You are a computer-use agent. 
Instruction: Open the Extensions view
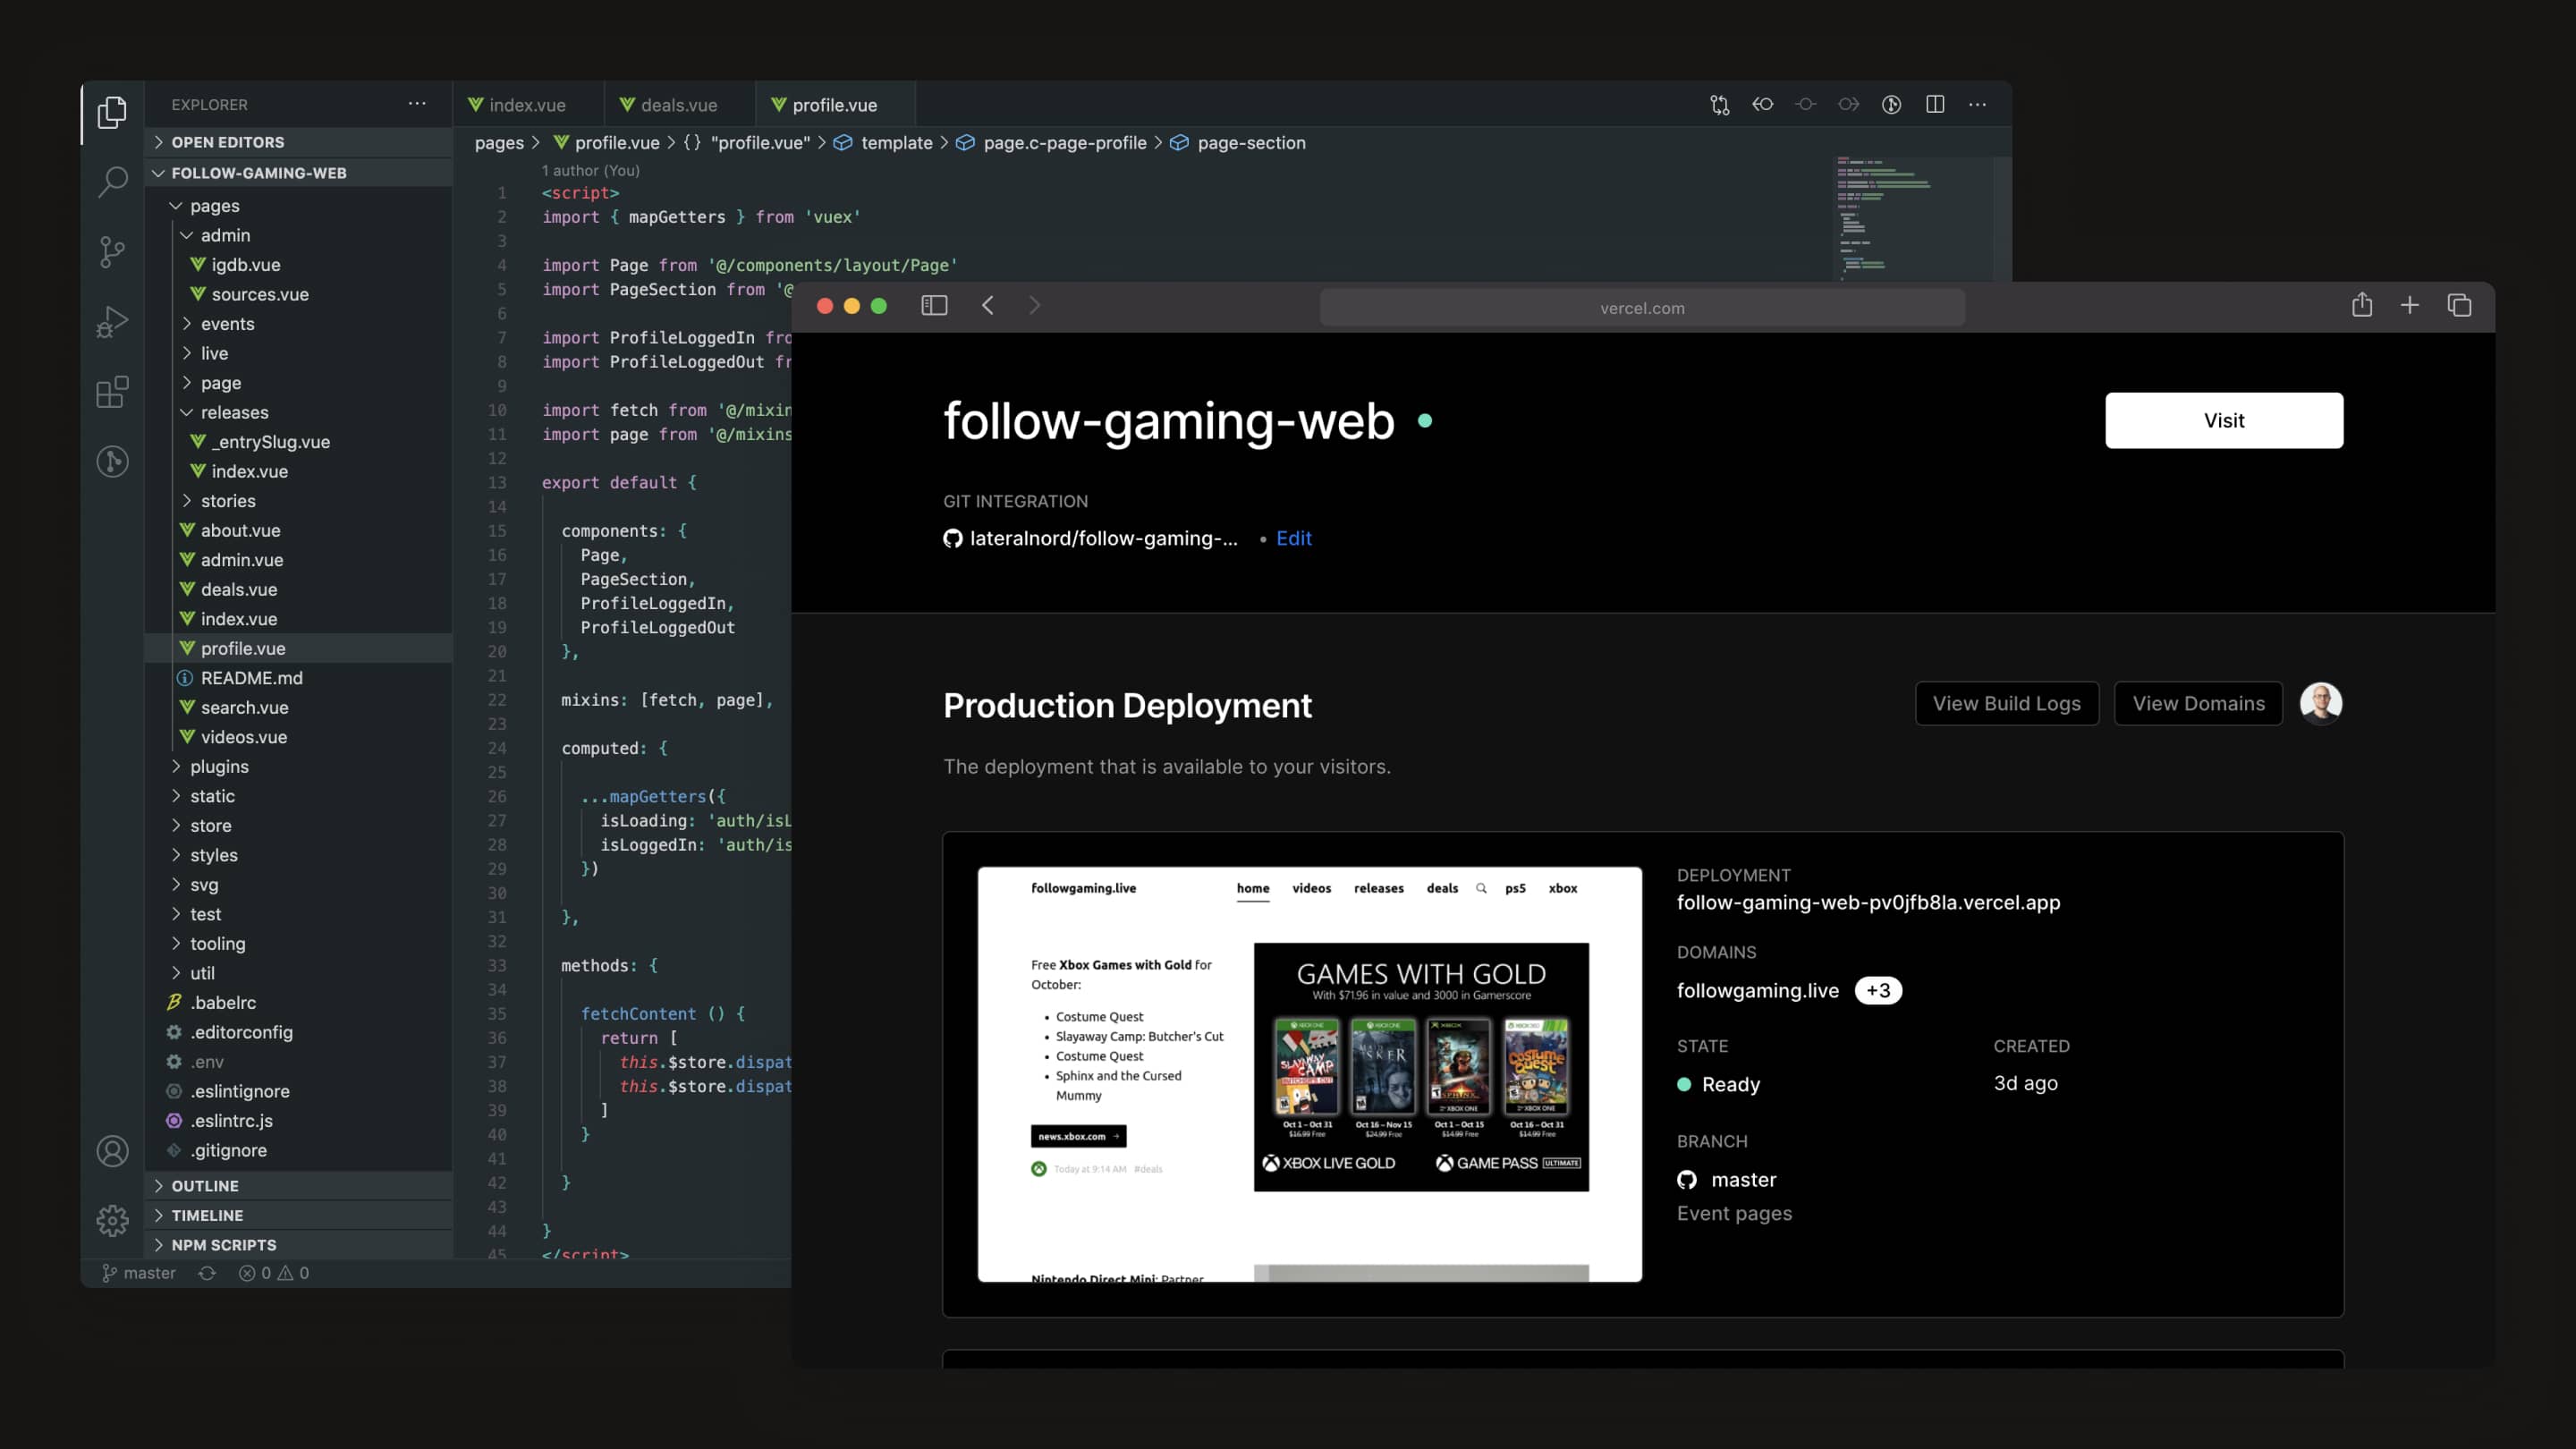(112, 391)
